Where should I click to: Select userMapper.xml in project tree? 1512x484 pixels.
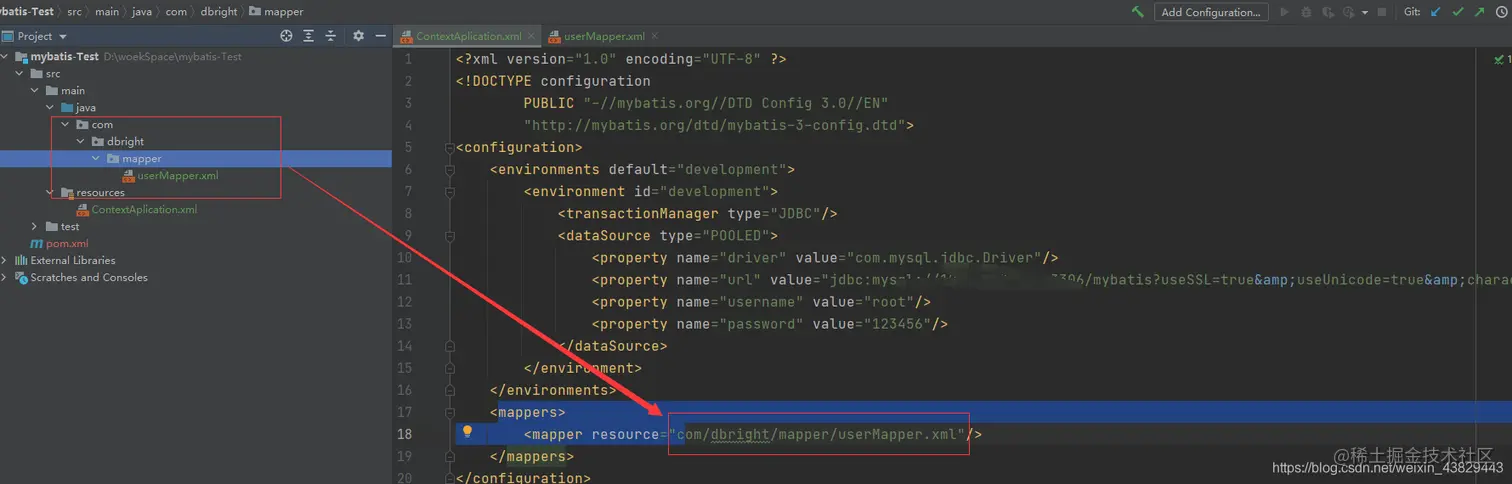coord(177,176)
